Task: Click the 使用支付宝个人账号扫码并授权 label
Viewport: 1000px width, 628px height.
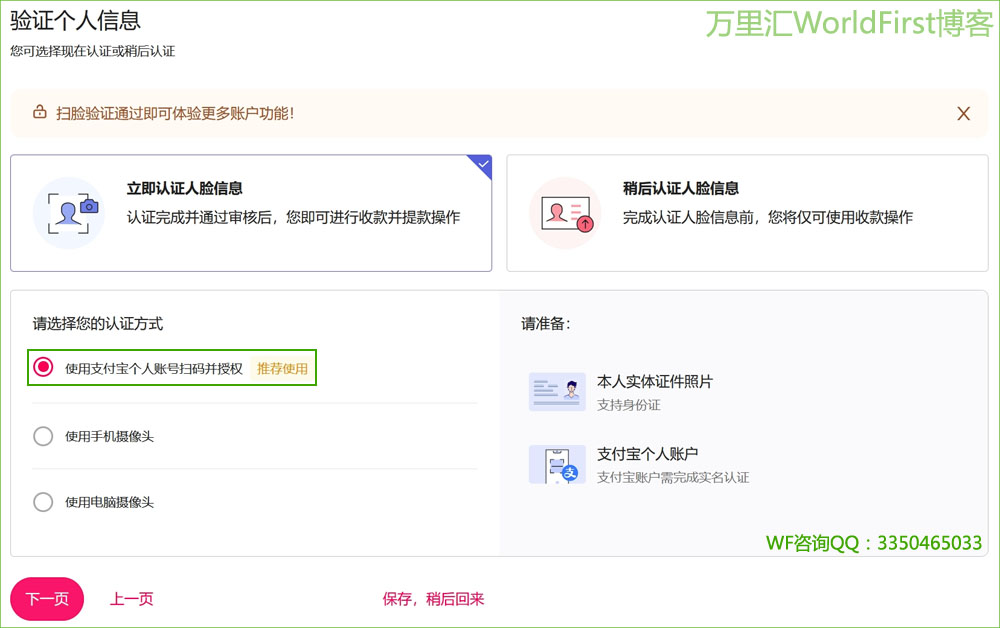Action: 154,369
